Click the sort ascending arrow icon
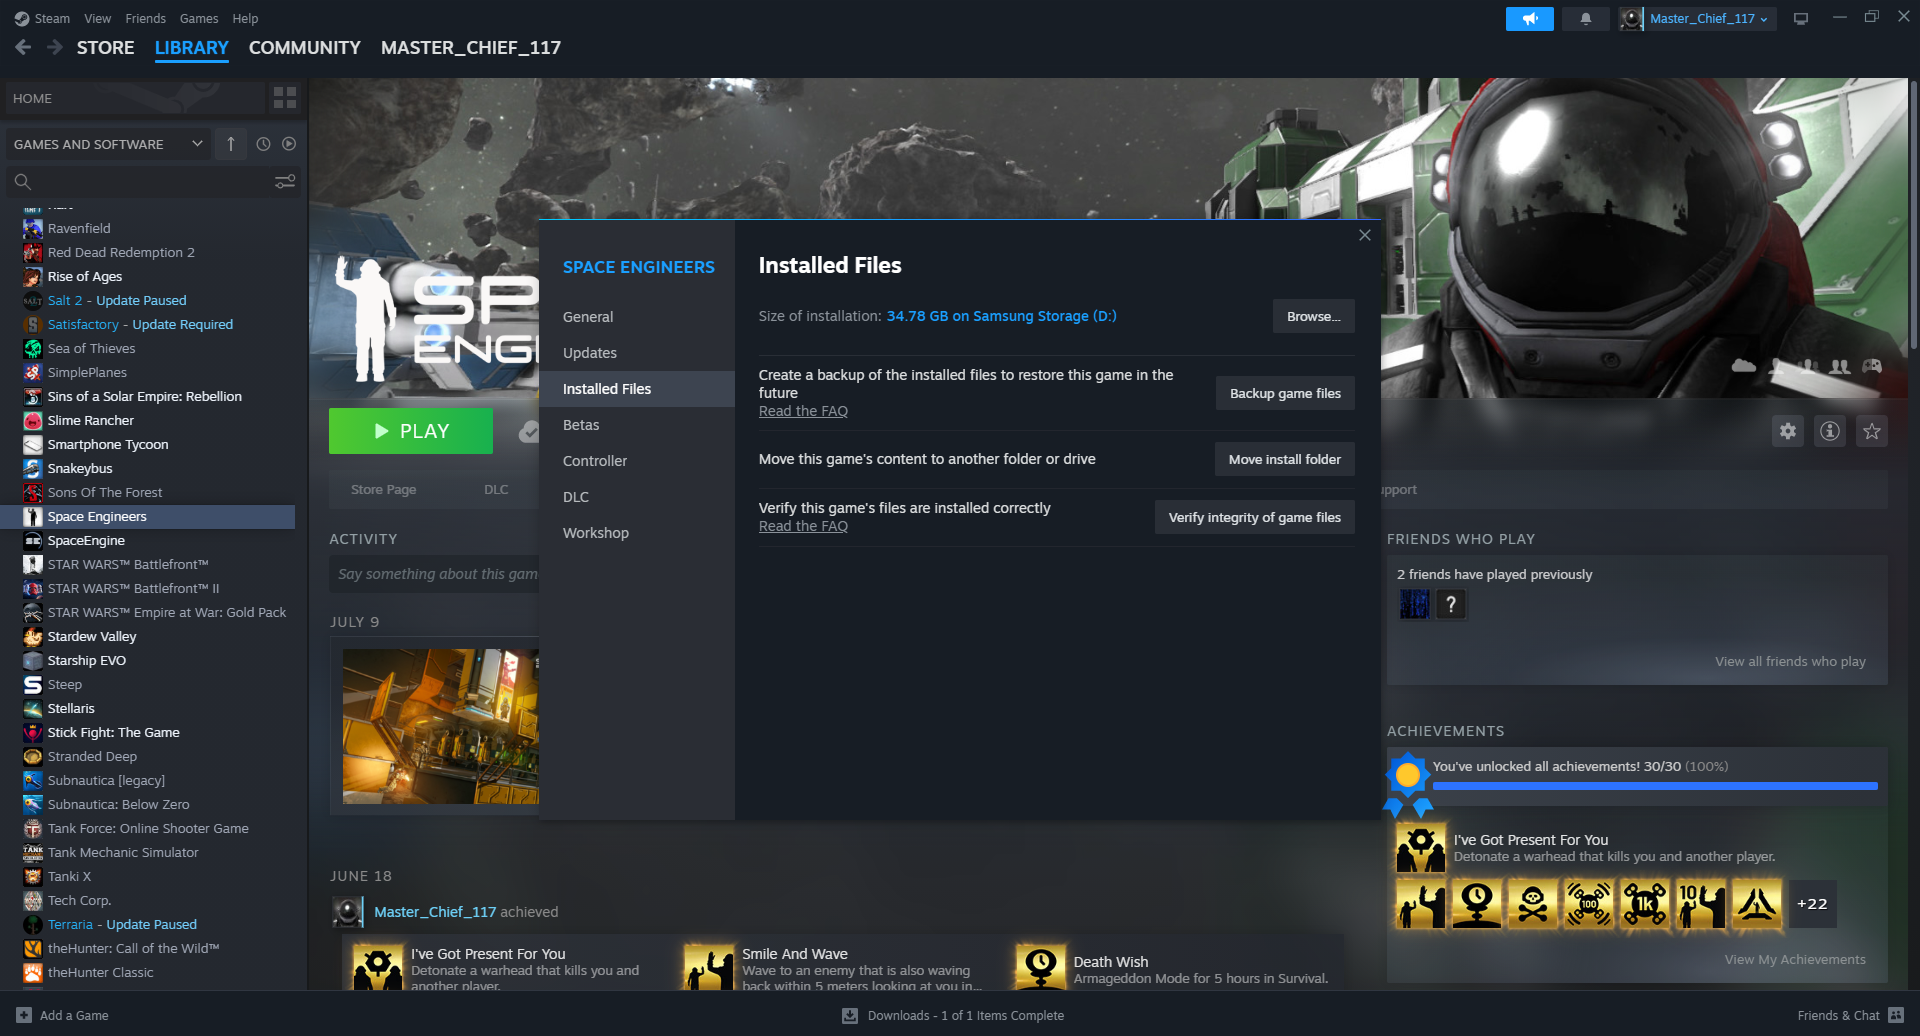This screenshot has width=1920, height=1036. pyautogui.click(x=231, y=144)
